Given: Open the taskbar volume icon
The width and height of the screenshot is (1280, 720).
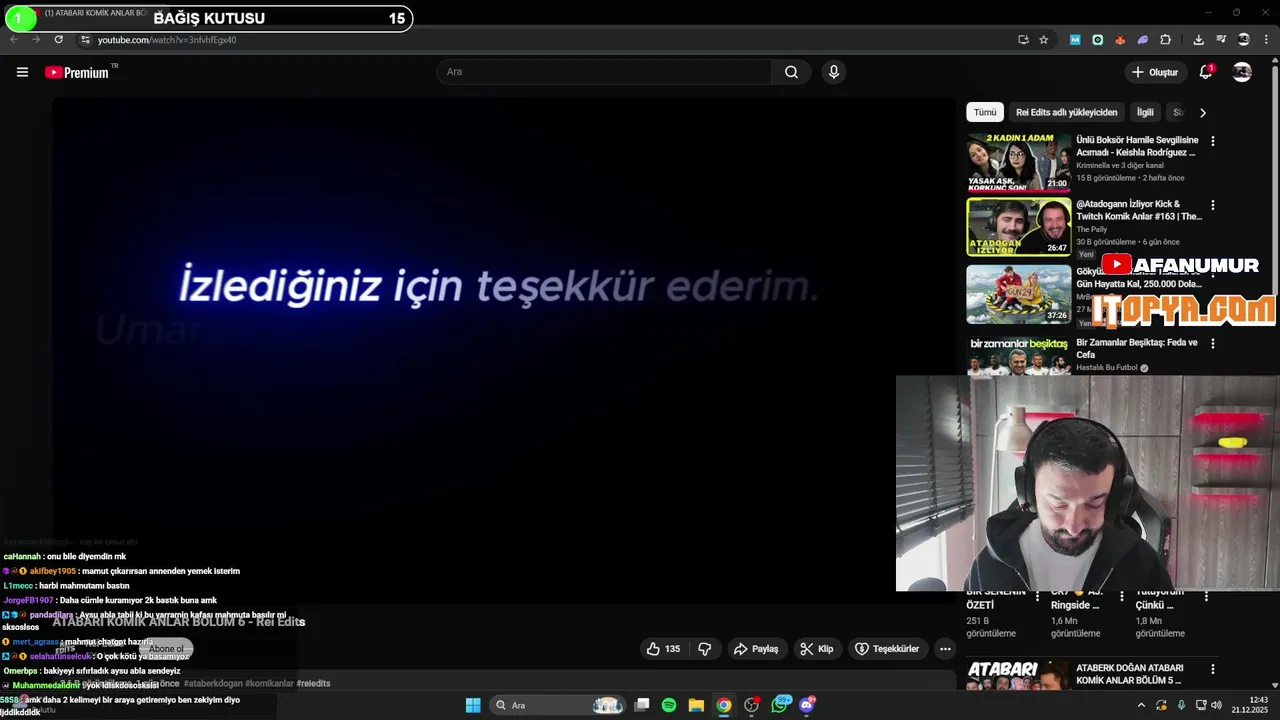Looking at the screenshot, I should click(x=1214, y=705).
